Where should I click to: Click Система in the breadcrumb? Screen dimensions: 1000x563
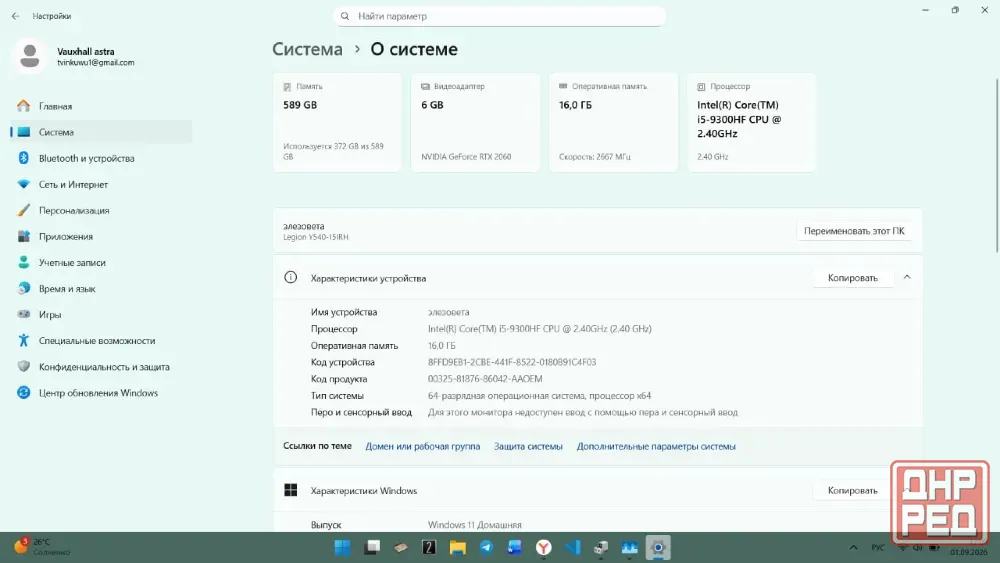[307, 49]
